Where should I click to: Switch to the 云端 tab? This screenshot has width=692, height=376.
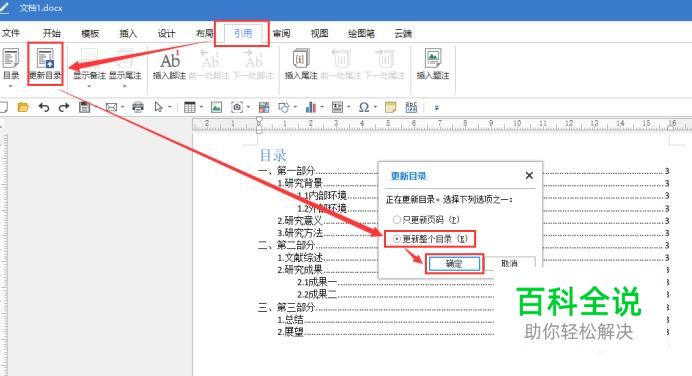tap(403, 33)
